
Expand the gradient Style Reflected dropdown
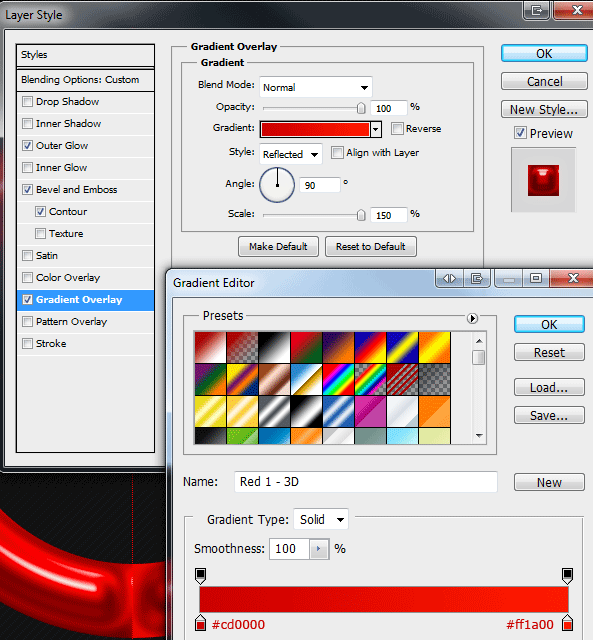(x=291, y=154)
